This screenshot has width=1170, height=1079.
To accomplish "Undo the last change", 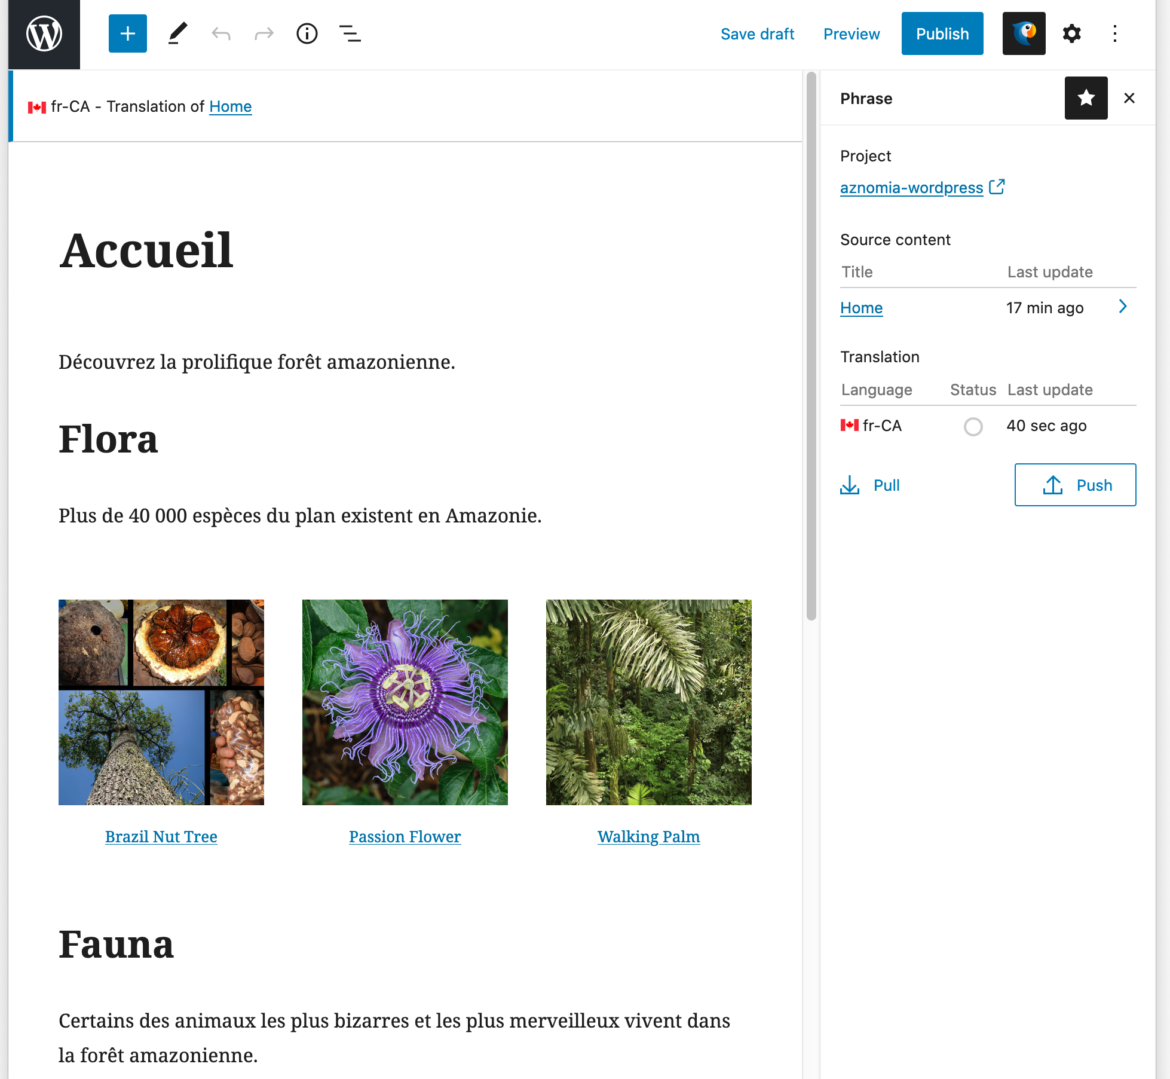I will [x=222, y=33].
